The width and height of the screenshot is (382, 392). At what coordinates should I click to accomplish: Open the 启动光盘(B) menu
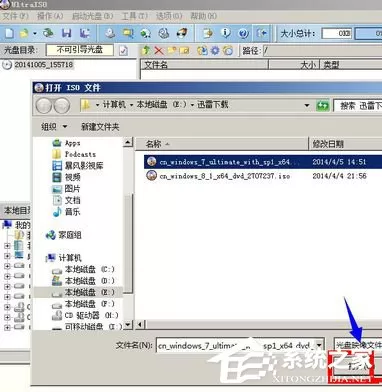93,16
